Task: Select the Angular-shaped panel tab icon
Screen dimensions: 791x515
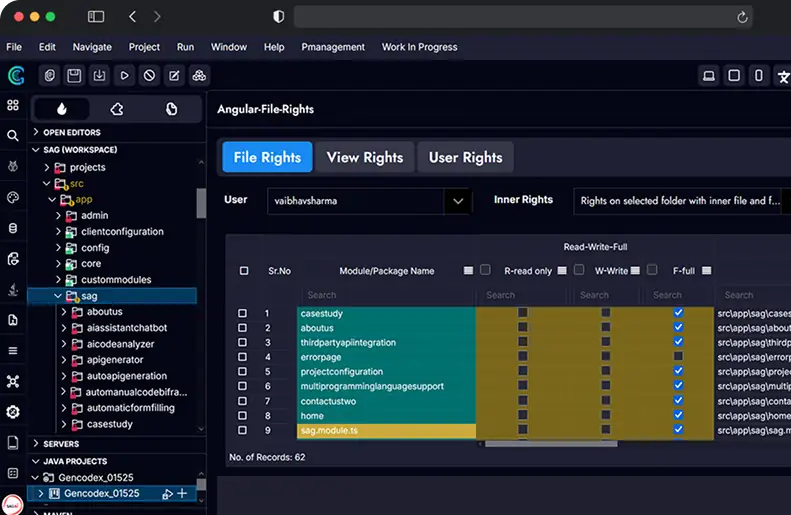Action: click(x=117, y=109)
